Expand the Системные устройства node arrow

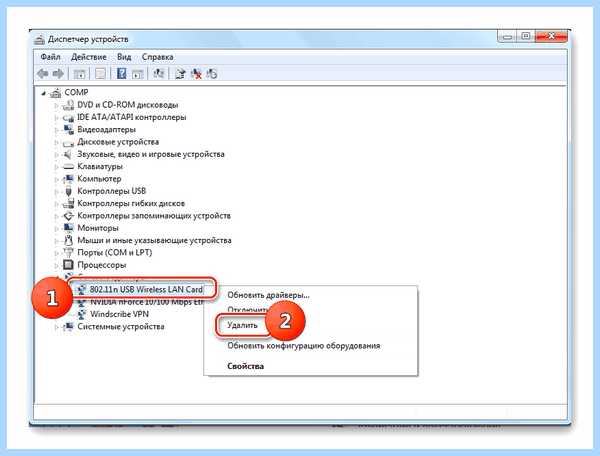point(56,327)
